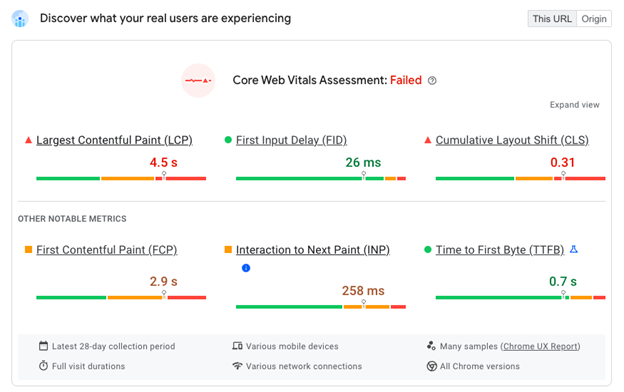The image size is (624, 392).
Task: Expand view of the metrics
Action: (574, 105)
